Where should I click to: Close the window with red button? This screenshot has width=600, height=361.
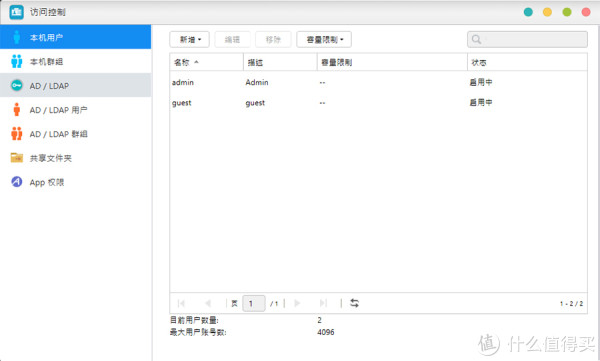[x=586, y=12]
